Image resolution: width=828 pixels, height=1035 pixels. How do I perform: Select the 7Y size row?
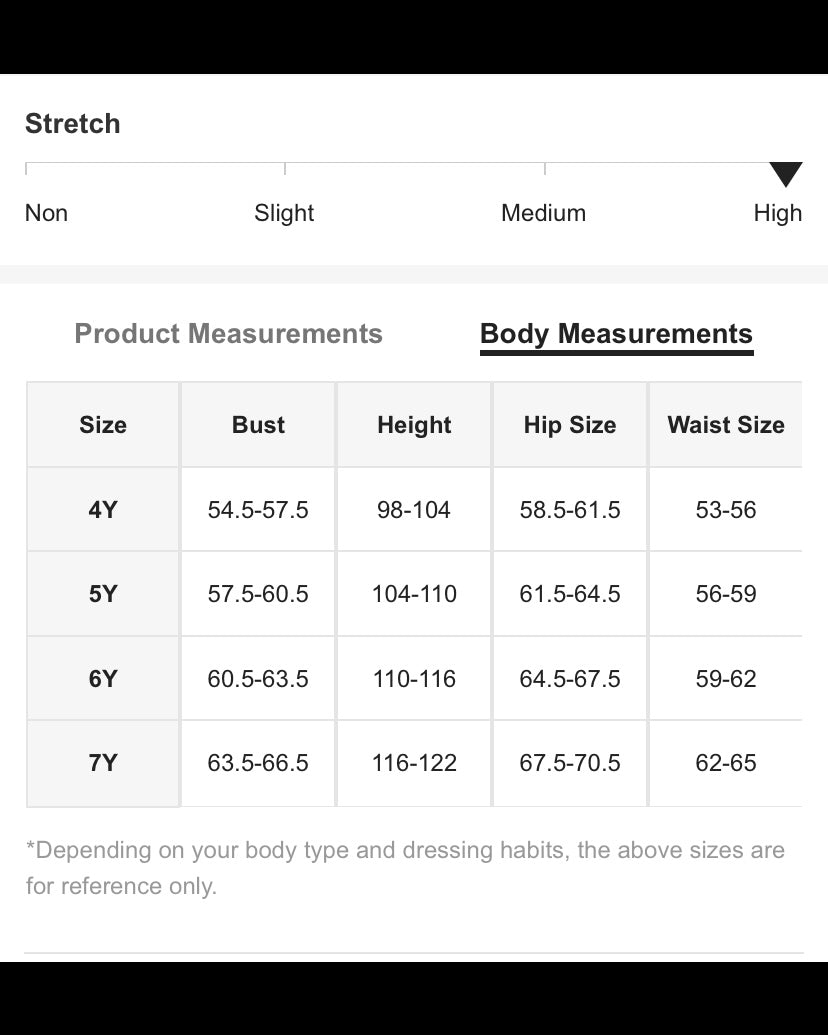[x=102, y=763]
